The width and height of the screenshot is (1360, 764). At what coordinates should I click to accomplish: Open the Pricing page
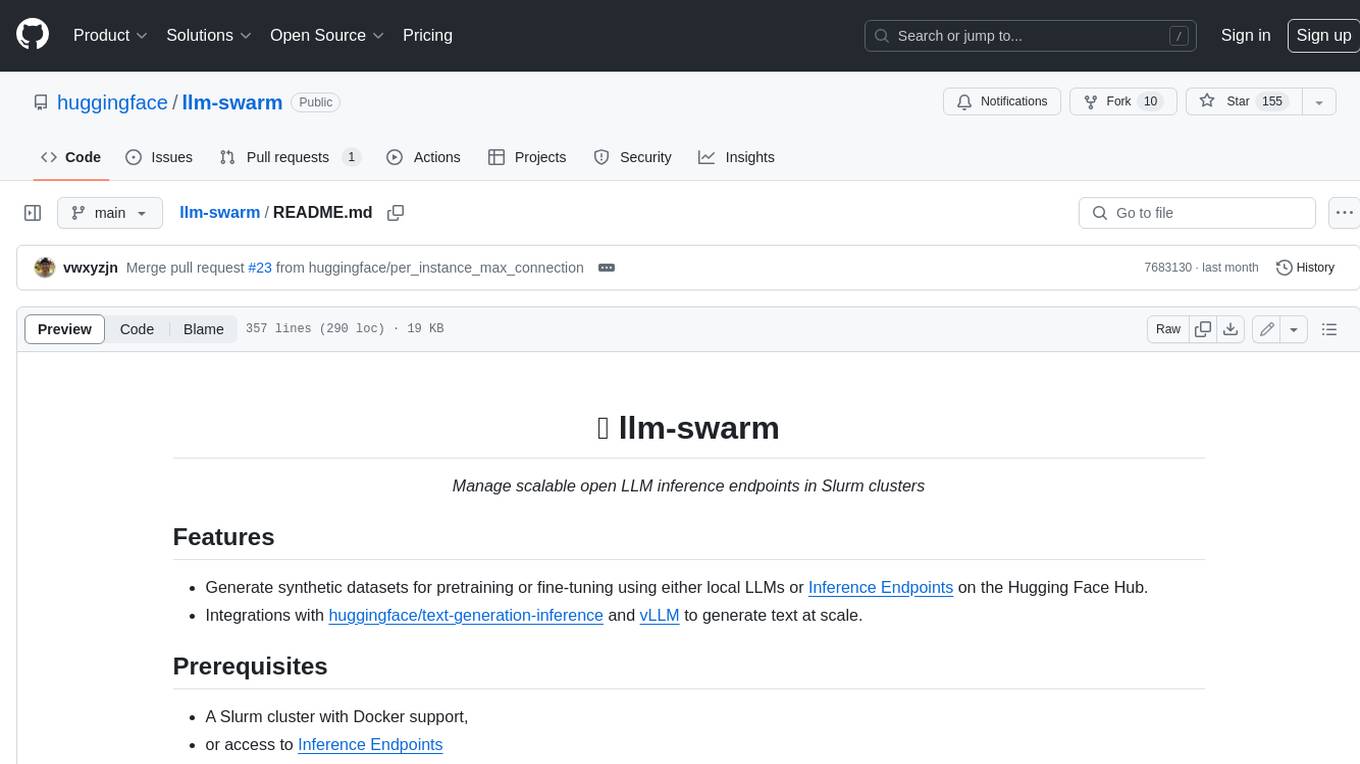pyautogui.click(x=427, y=35)
